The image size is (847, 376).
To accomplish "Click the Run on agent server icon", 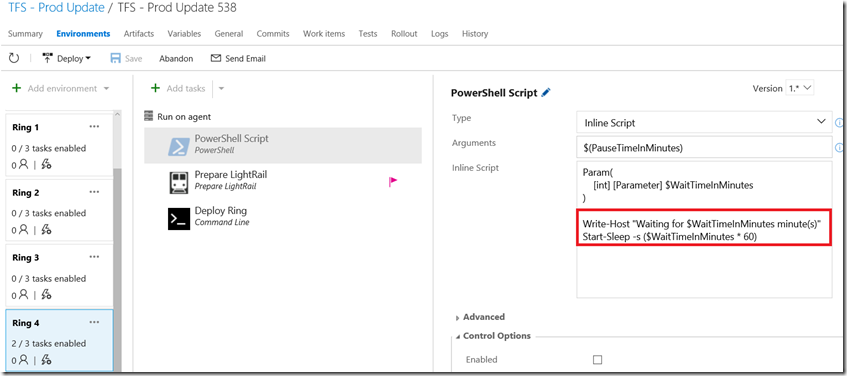I will pyautogui.click(x=149, y=116).
